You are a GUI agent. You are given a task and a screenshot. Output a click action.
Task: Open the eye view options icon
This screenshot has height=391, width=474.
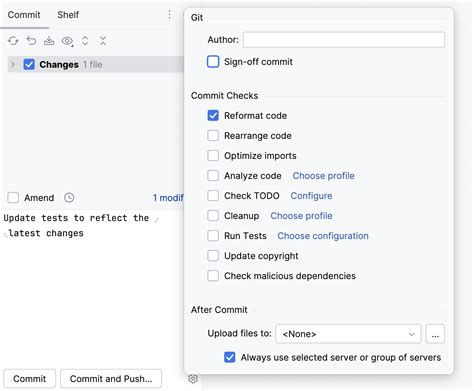(67, 41)
